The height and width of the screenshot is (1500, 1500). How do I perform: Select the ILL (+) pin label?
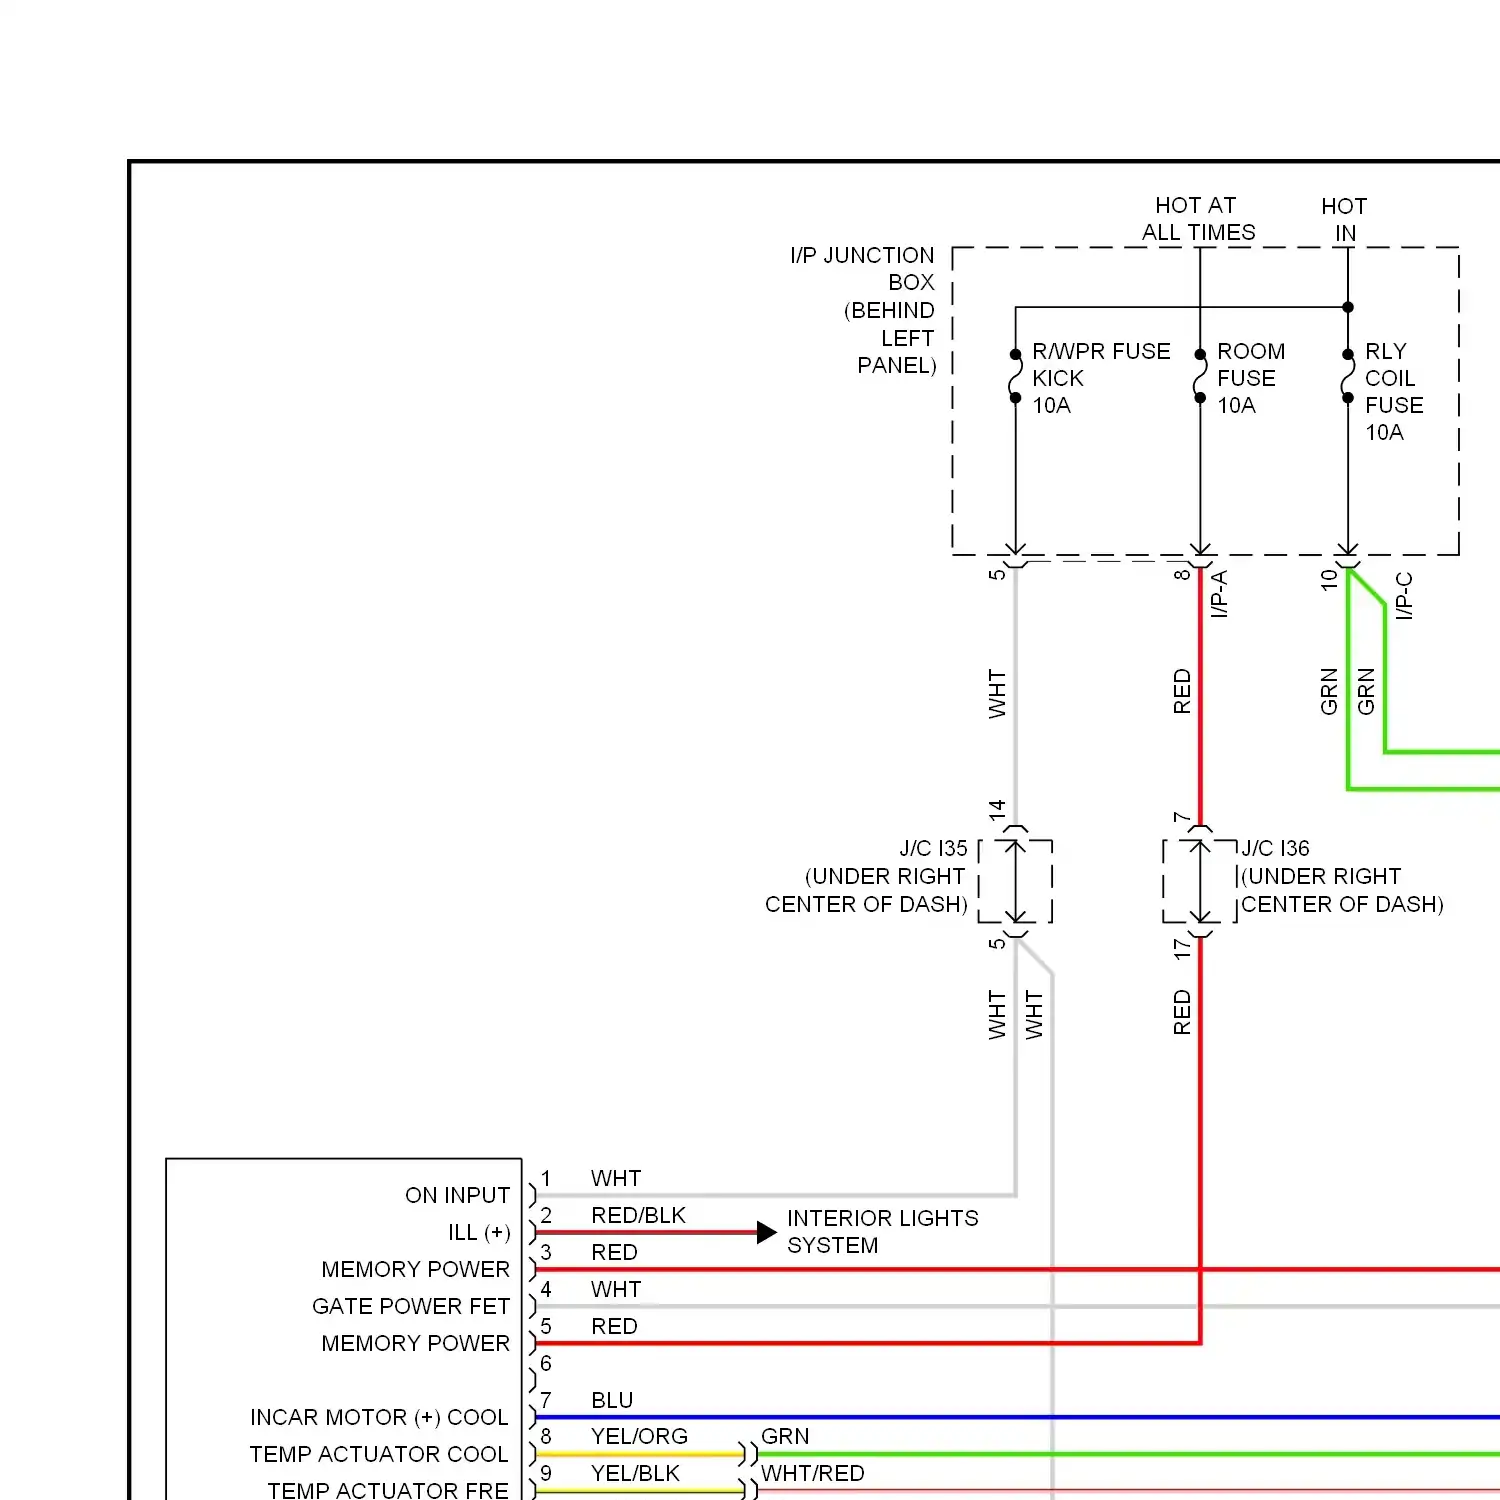[x=479, y=1232]
